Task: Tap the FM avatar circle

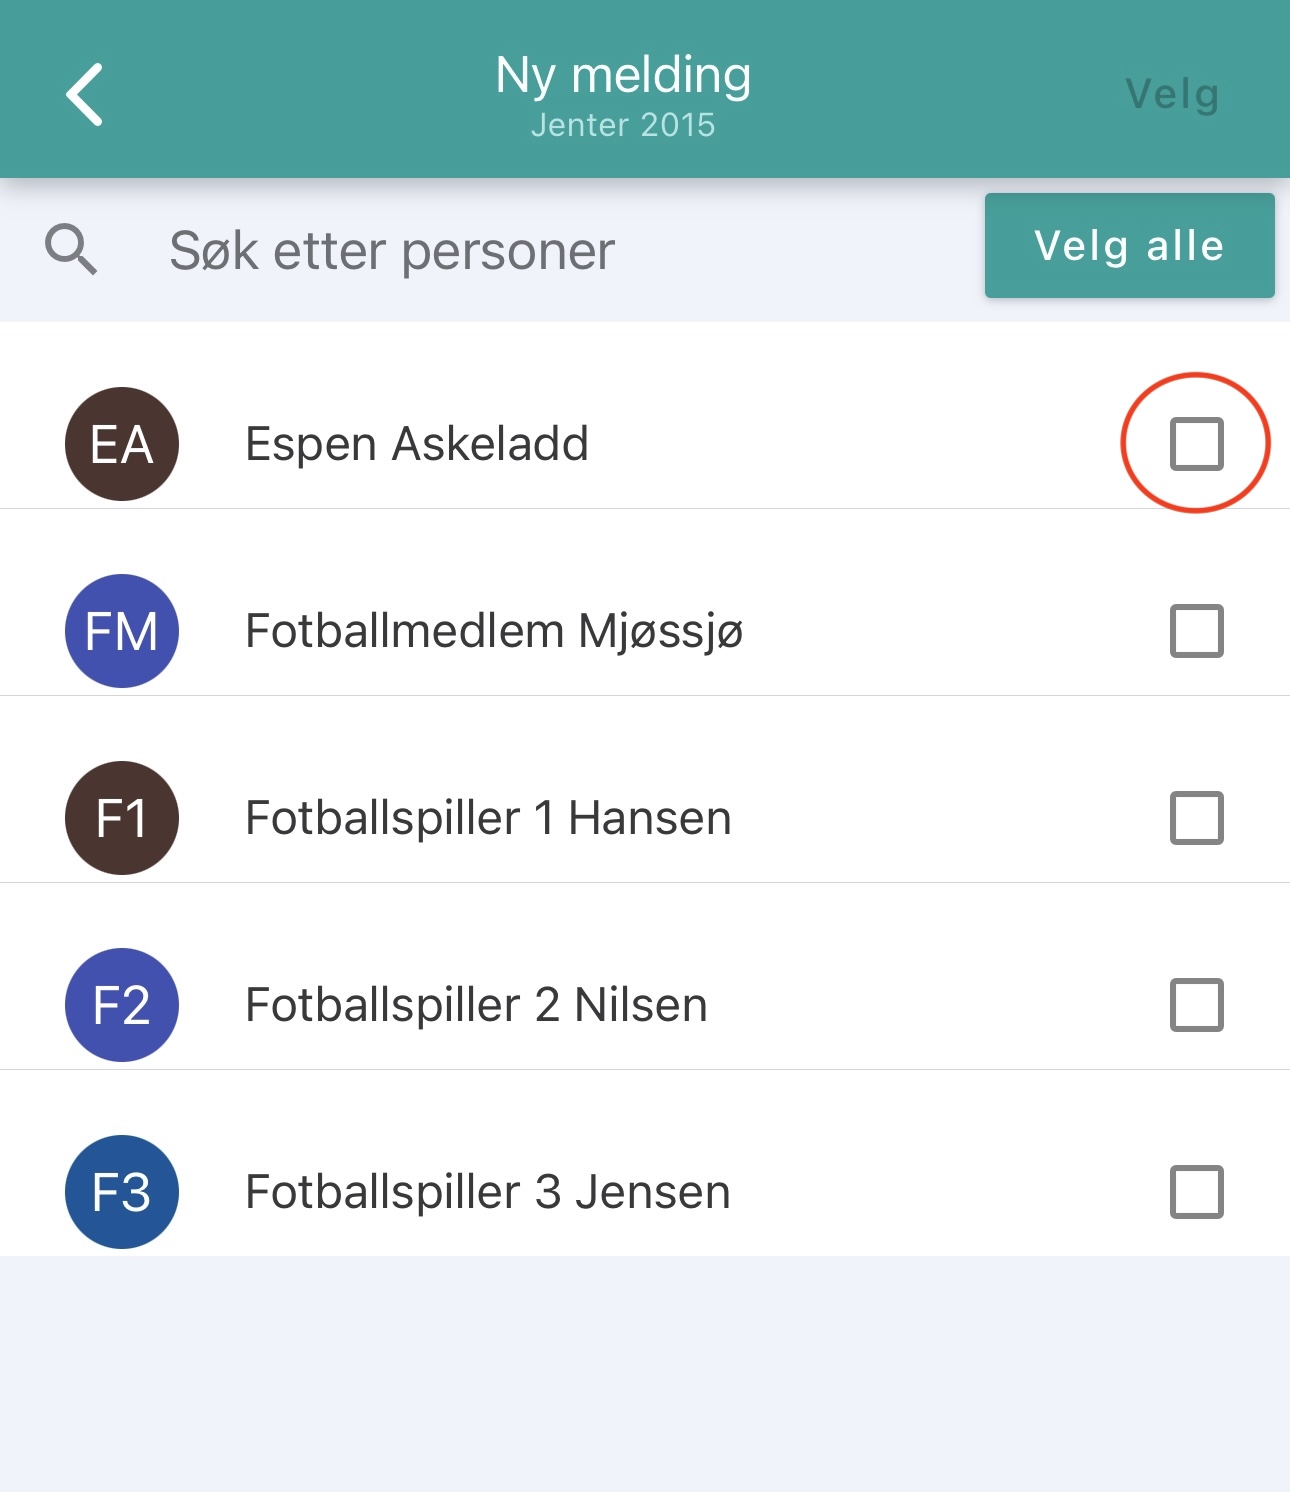Action: click(122, 631)
